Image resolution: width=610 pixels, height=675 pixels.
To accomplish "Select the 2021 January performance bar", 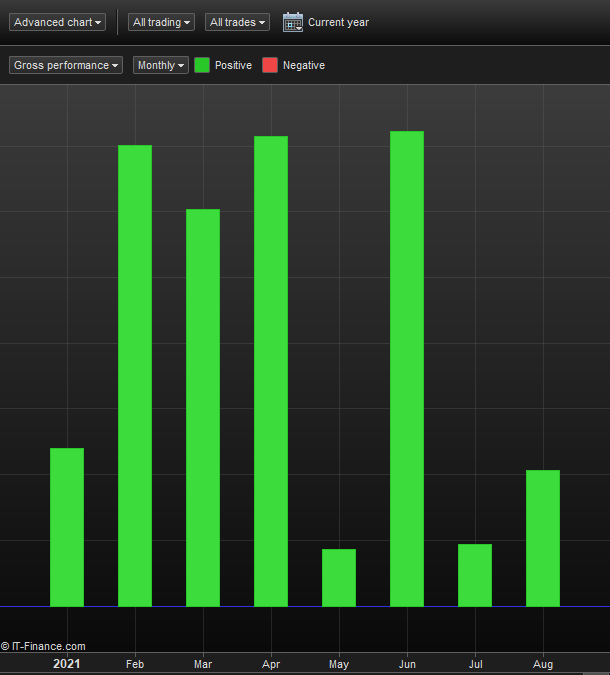I will pyautogui.click(x=67, y=527).
